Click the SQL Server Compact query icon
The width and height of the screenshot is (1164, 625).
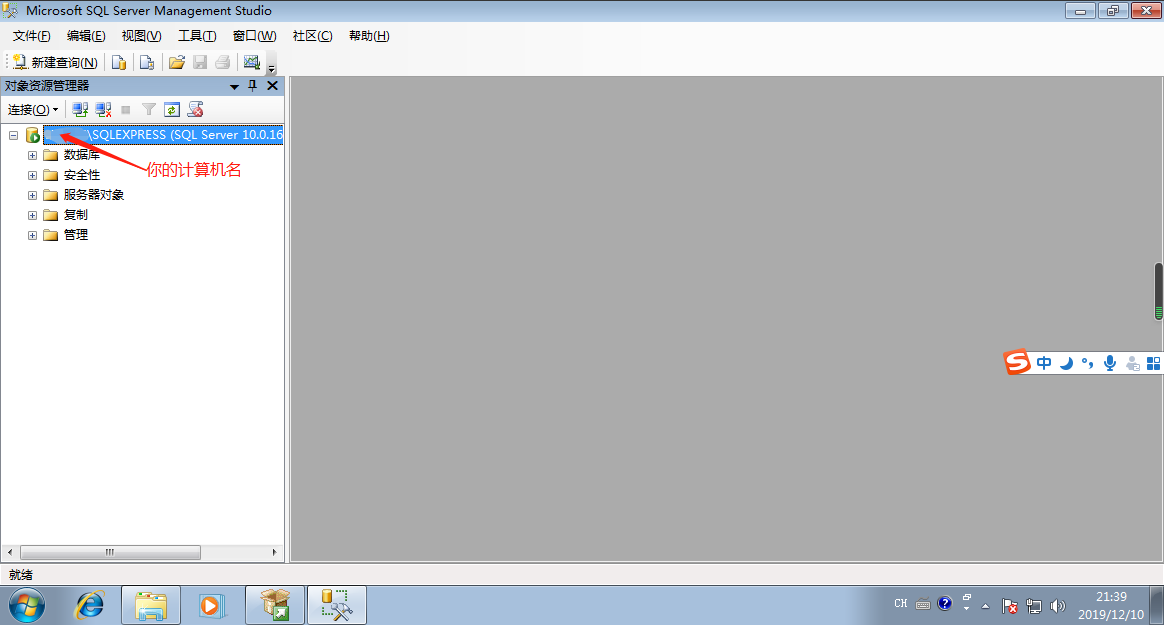[x=147, y=62]
